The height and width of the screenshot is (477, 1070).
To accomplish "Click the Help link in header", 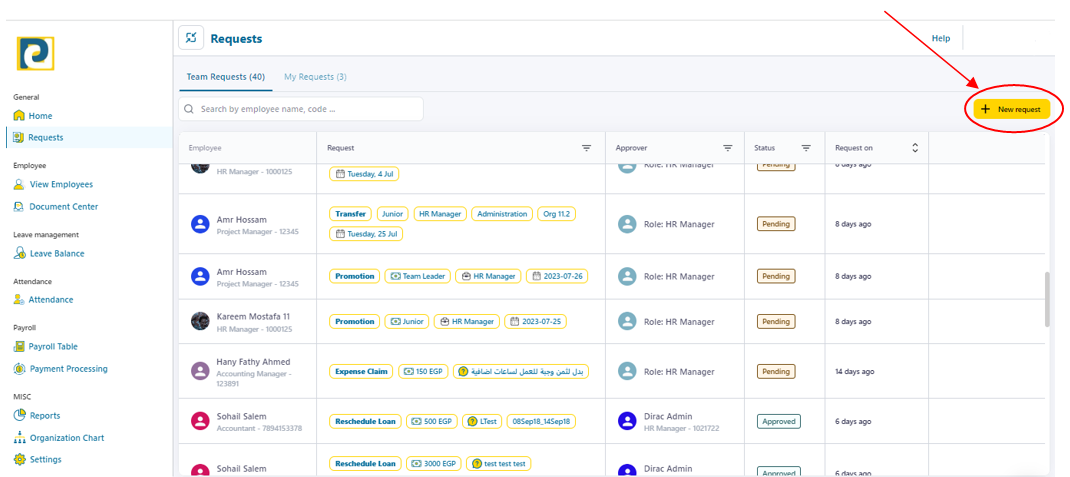I will pyautogui.click(x=940, y=38).
